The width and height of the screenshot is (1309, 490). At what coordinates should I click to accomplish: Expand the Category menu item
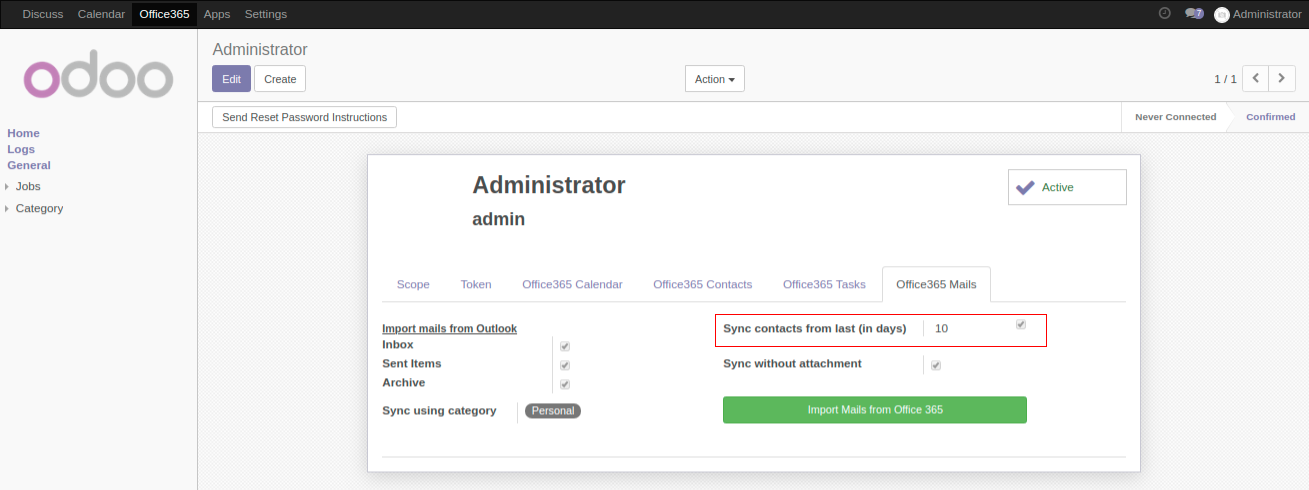[39, 208]
